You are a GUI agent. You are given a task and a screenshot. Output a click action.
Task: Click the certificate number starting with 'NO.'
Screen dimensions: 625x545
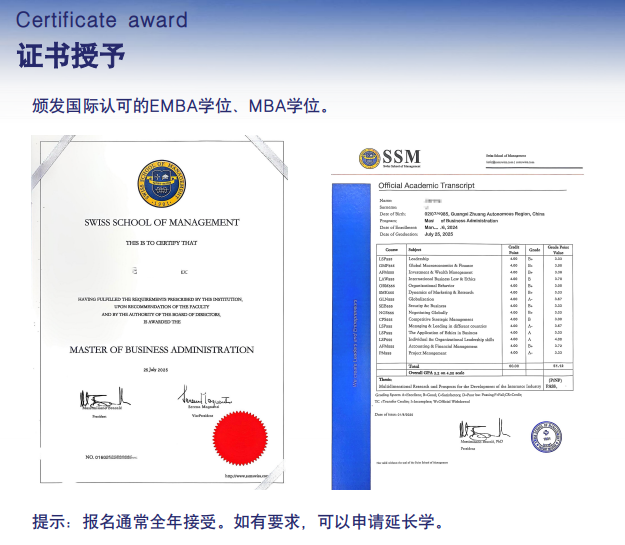click(111, 457)
